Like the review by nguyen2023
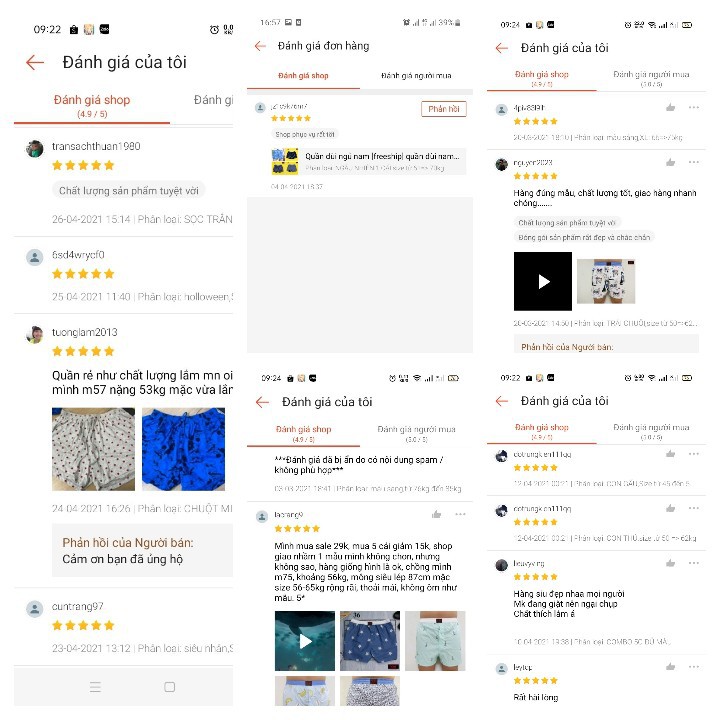This screenshot has width=720, height=720. [x=670, y=163]
